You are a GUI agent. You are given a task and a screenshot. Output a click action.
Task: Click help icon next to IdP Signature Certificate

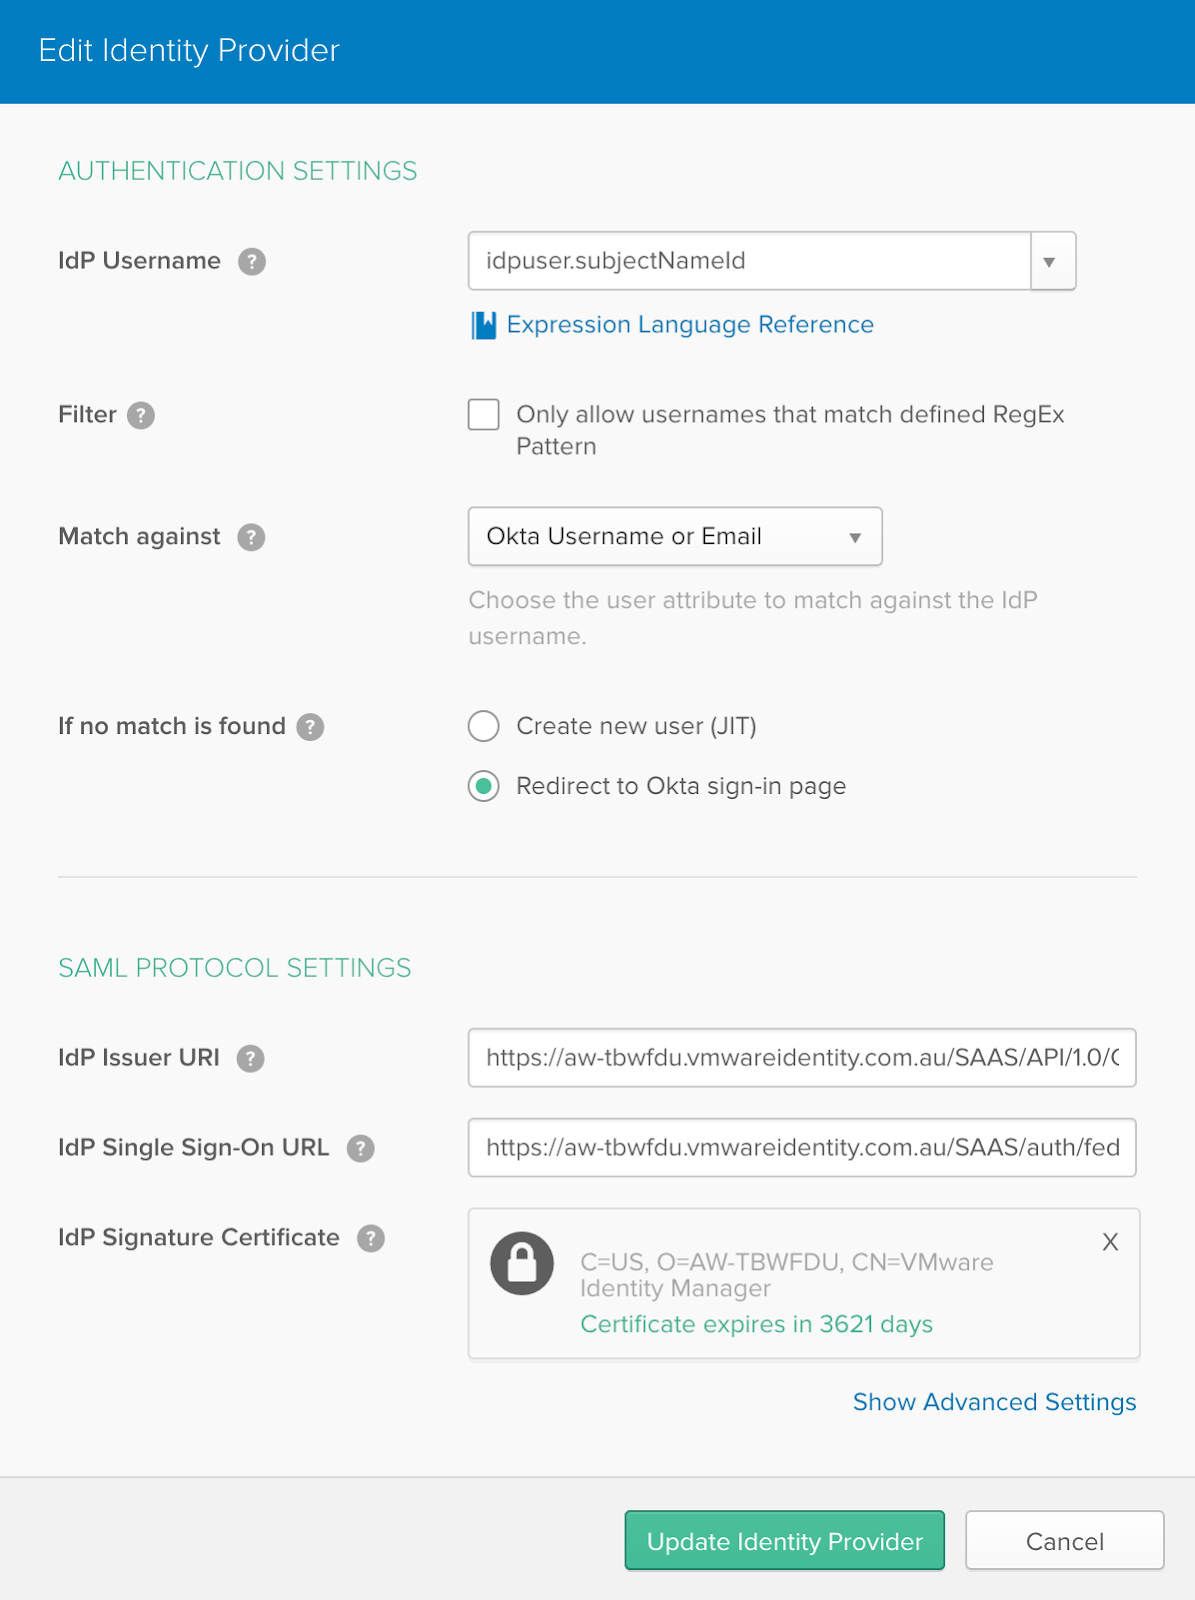tap(371, 1238)
